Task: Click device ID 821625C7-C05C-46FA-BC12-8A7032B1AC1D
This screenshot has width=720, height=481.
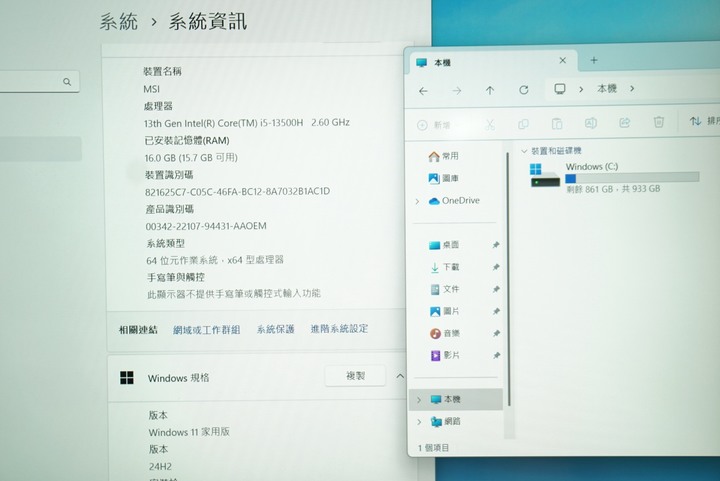Action: click(237, 191)
